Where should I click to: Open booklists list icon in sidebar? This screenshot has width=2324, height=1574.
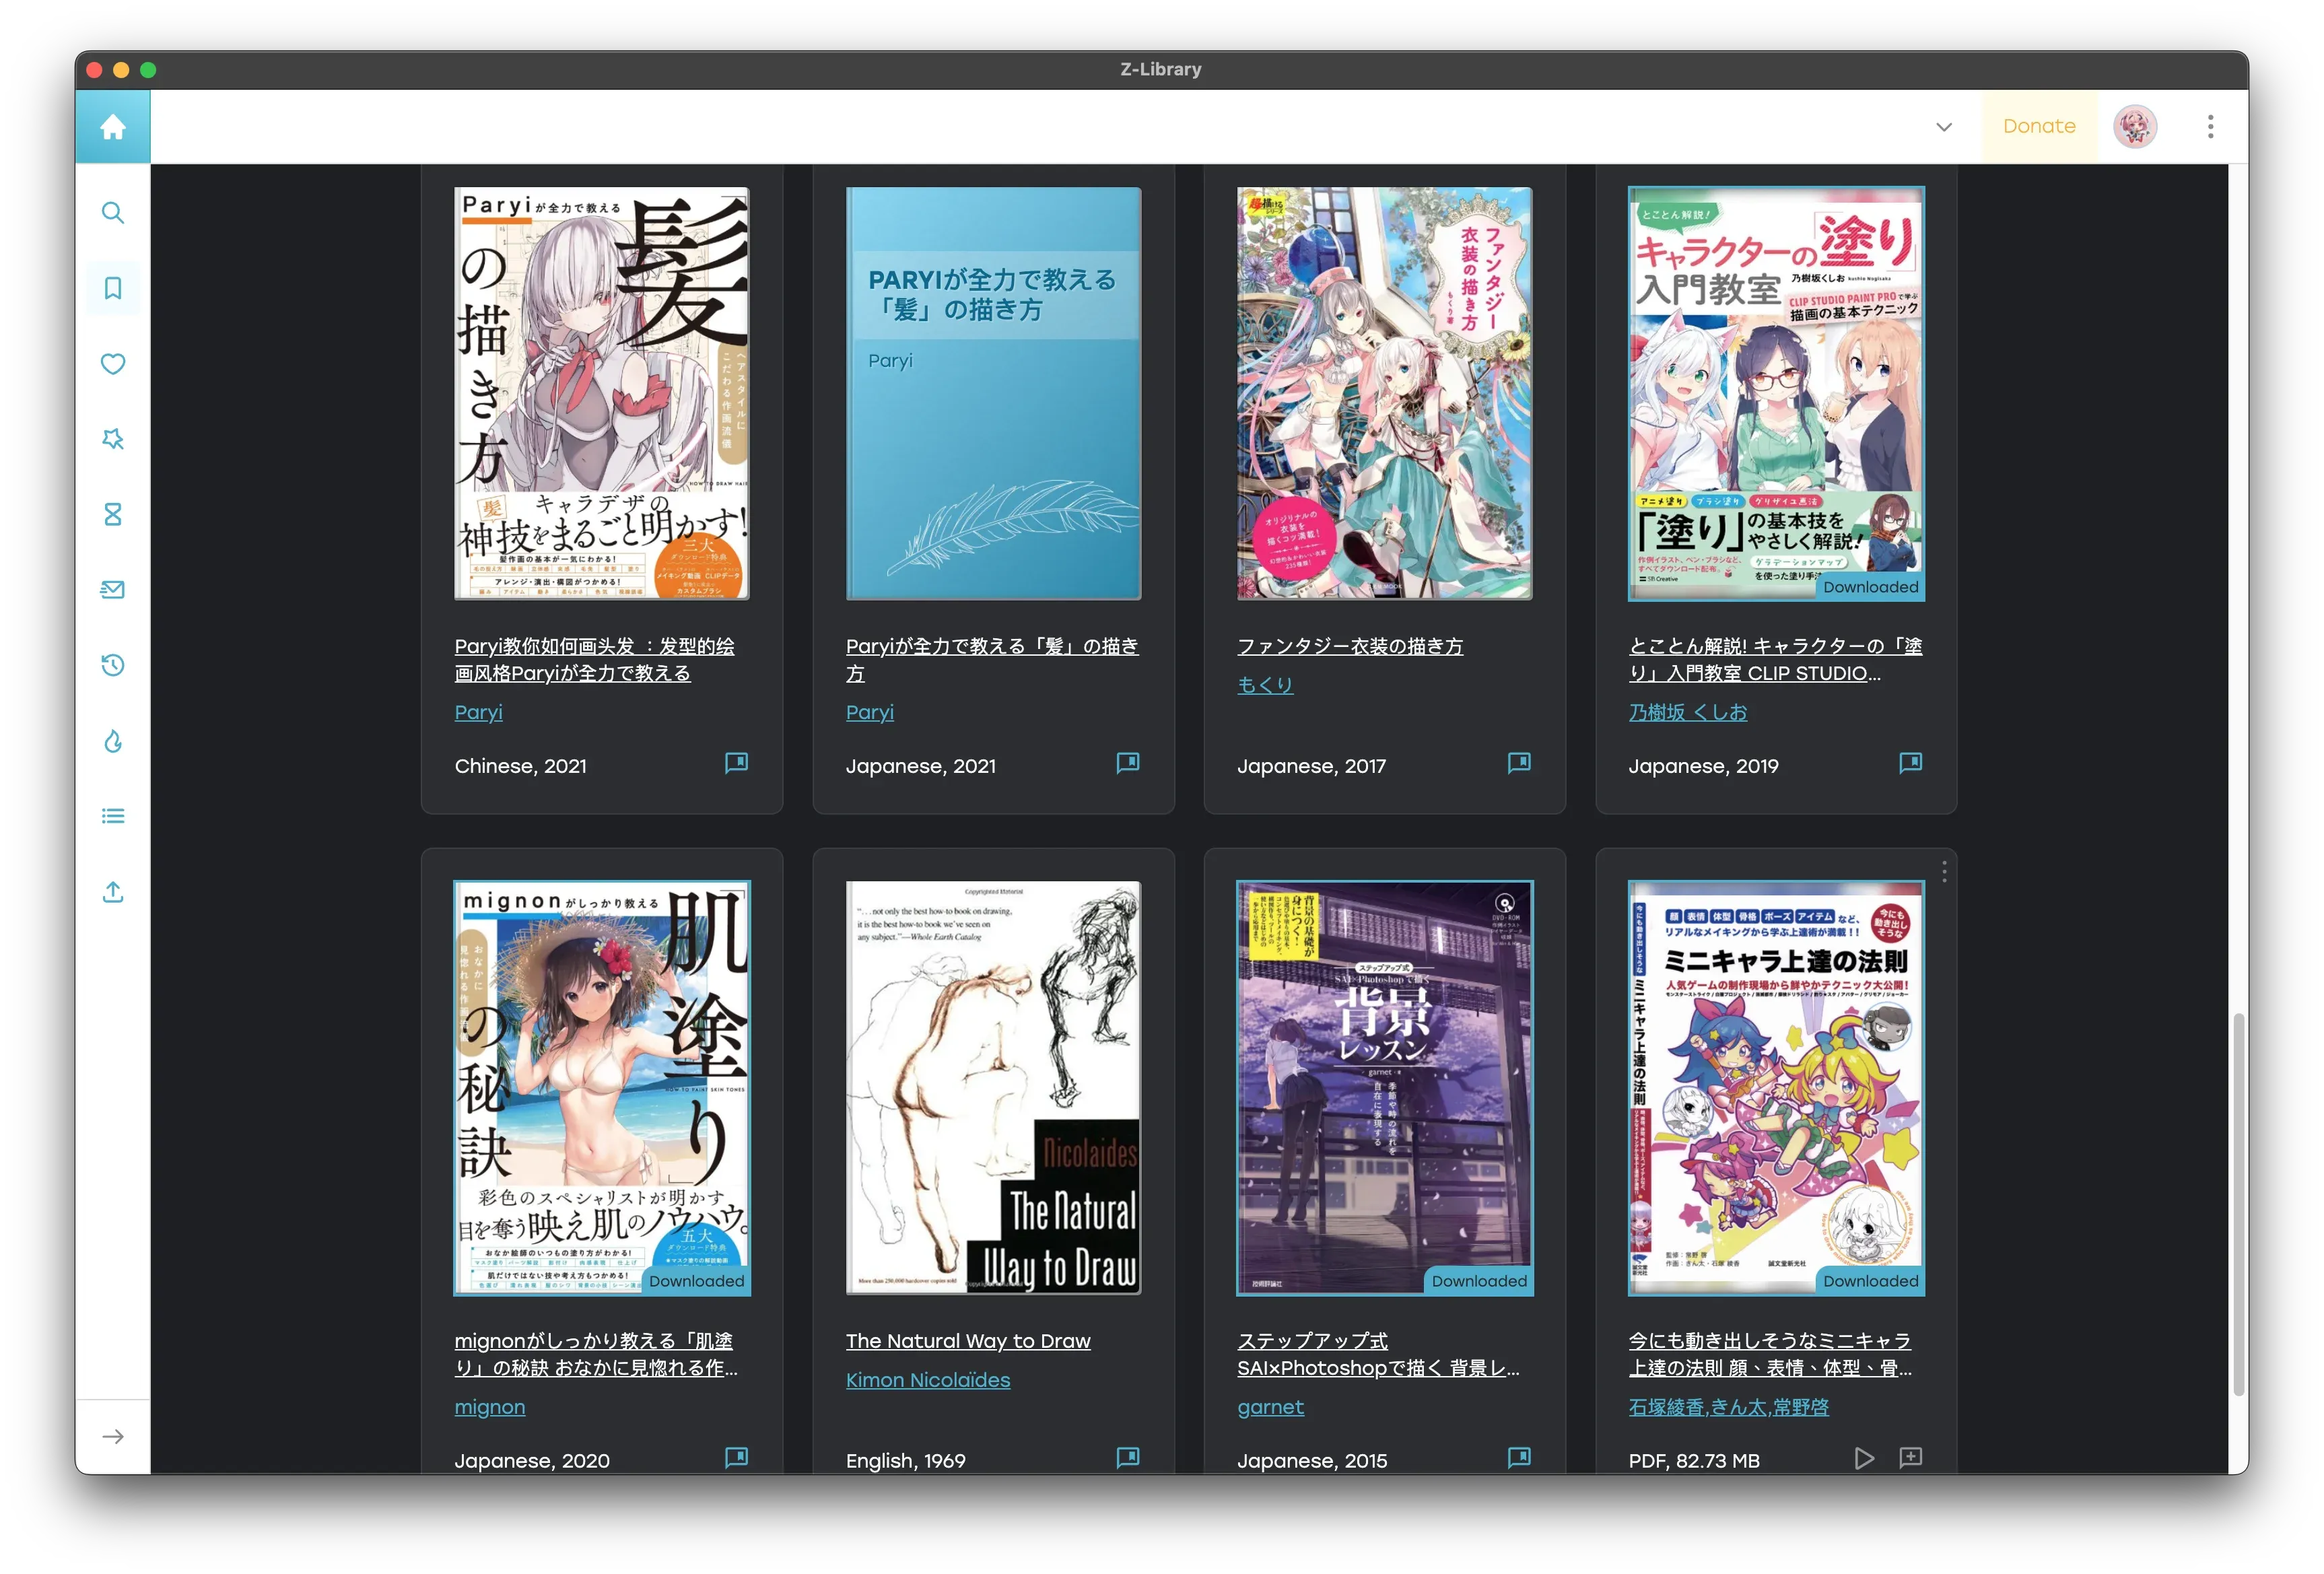tap(113, 816)
